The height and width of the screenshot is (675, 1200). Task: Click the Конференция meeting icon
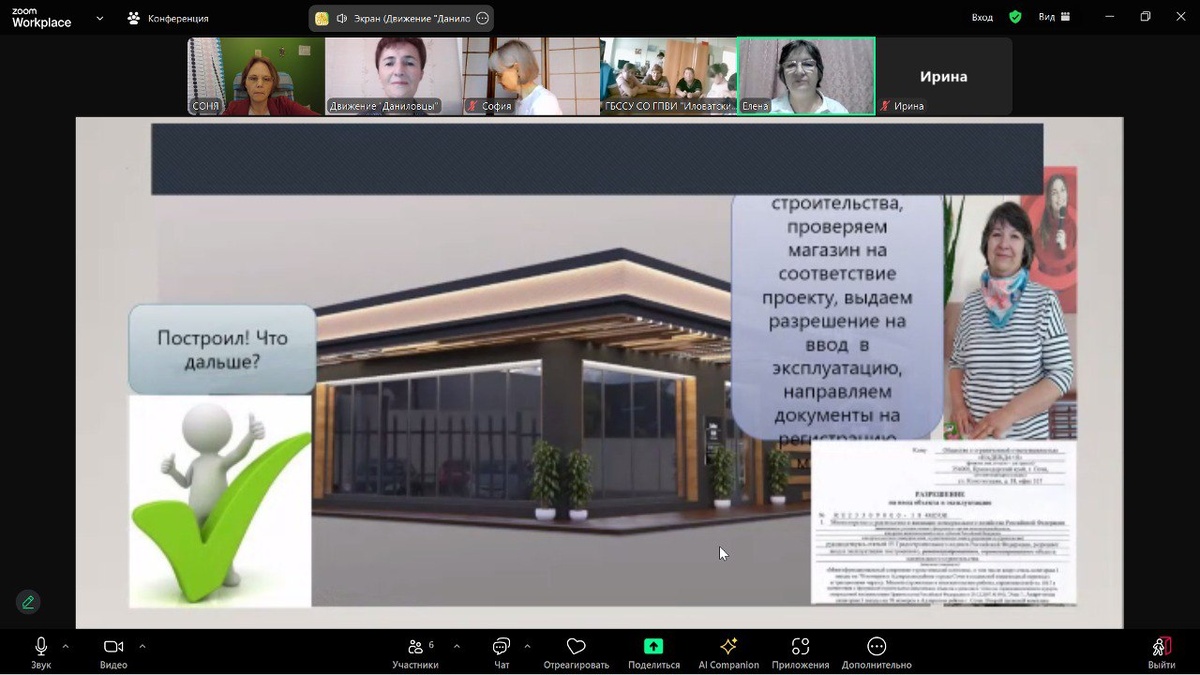coord(134,18)
